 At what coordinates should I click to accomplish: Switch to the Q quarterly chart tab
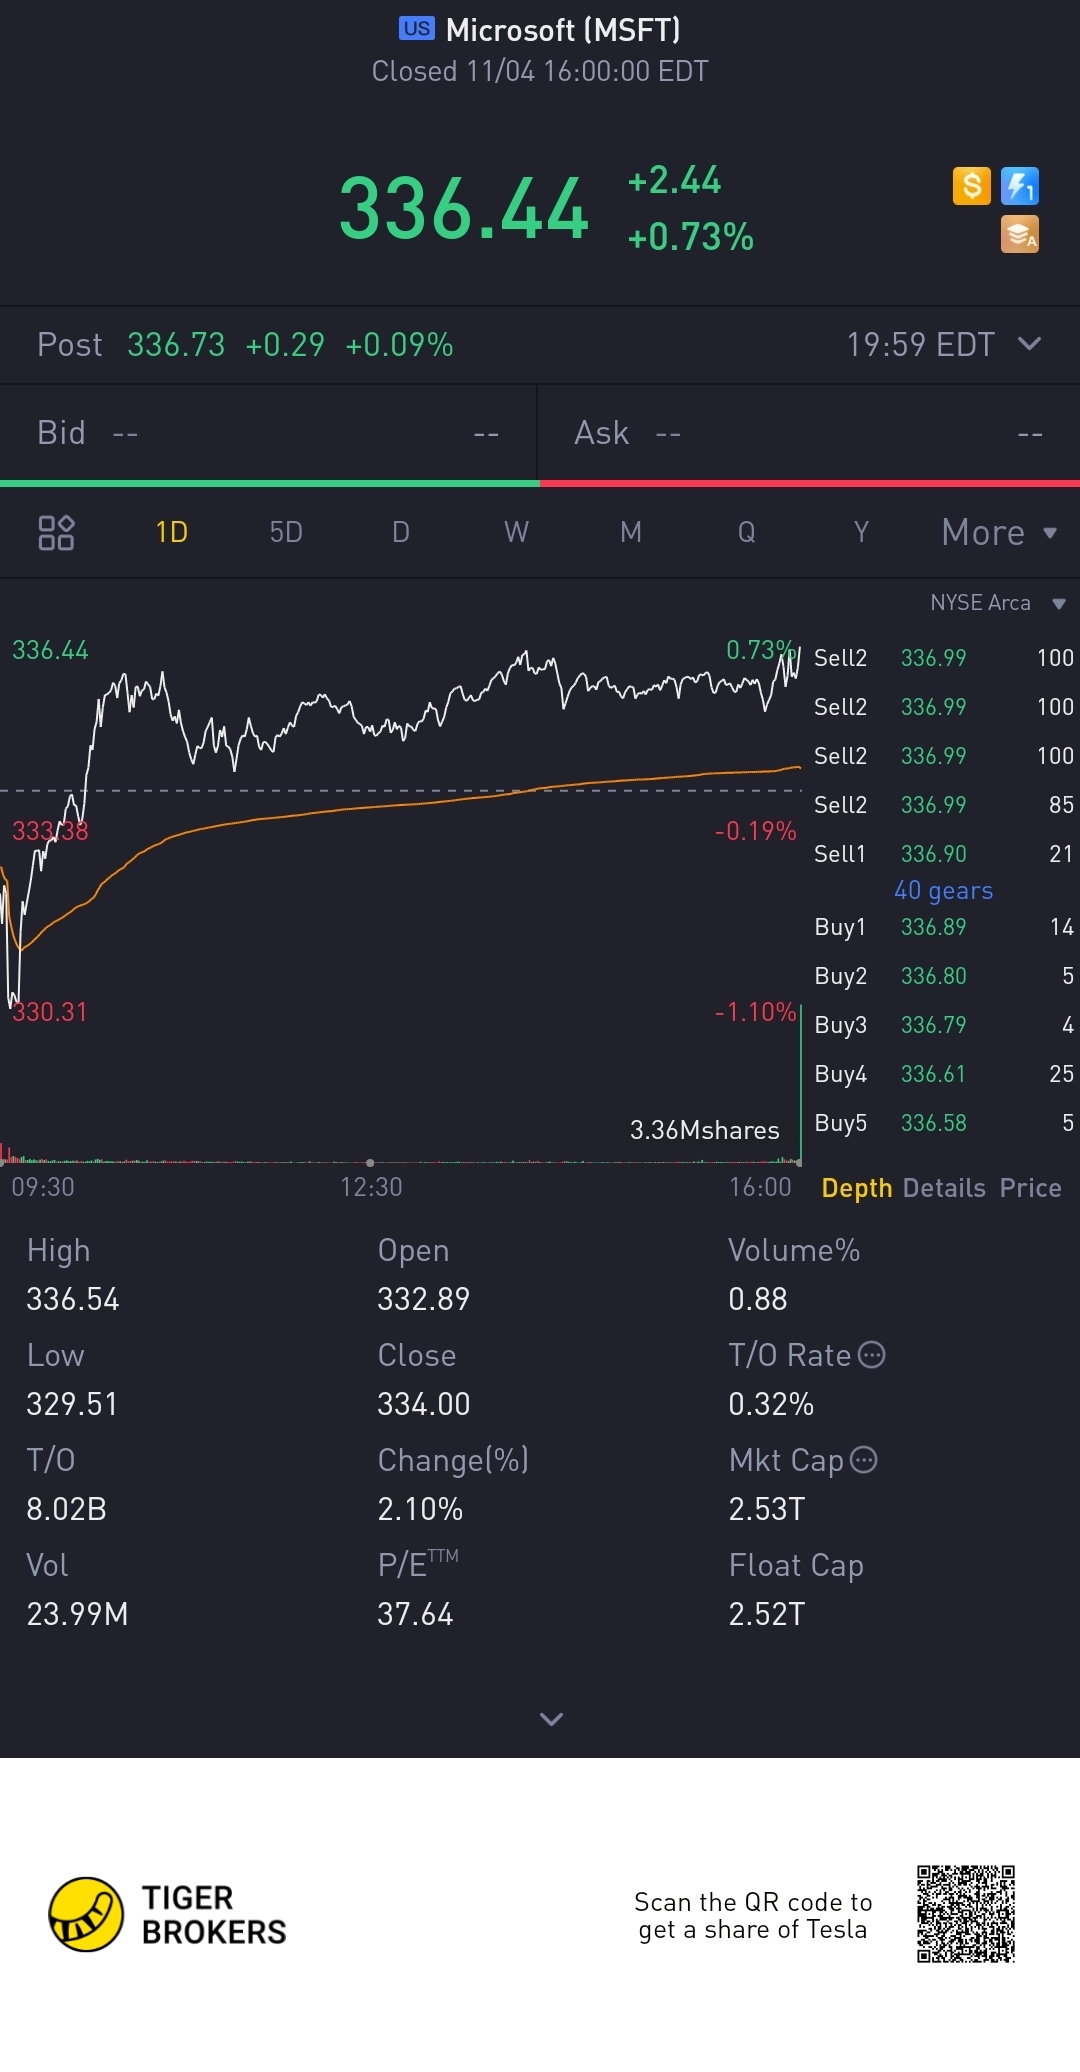tap(746, 532)
